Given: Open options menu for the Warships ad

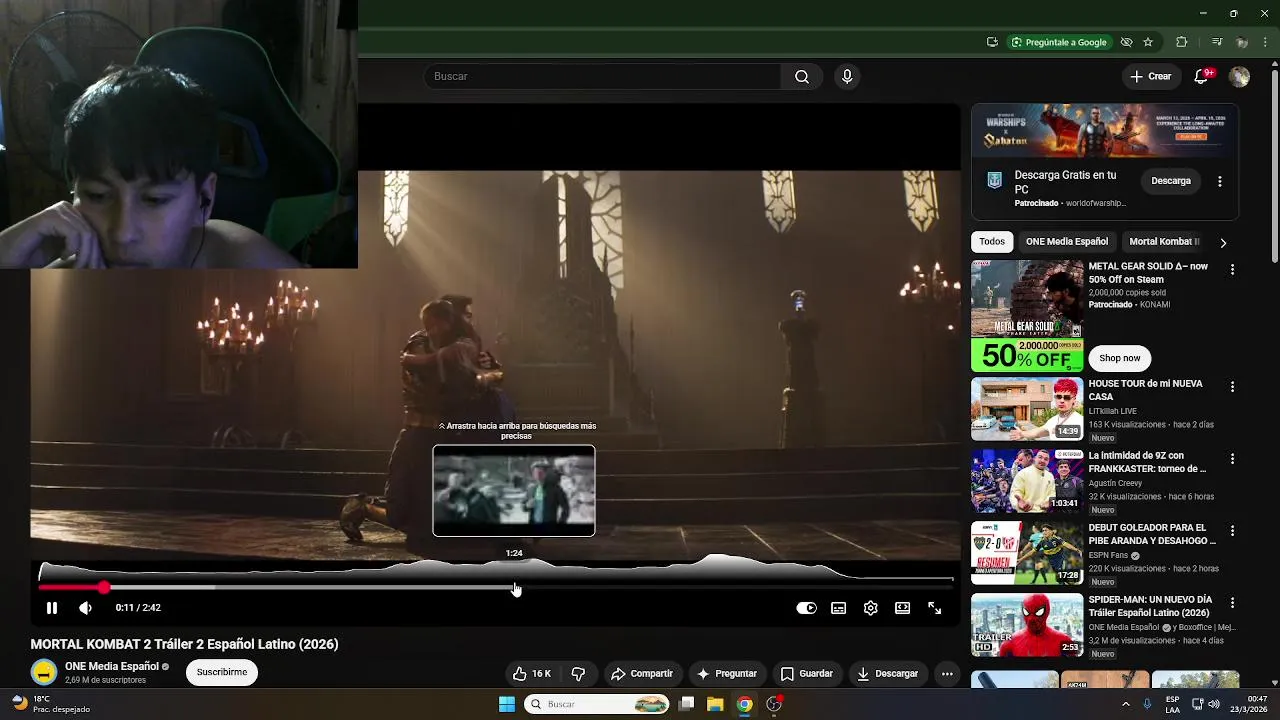Looking at the screenshot, I should click(x=1219, y=181).
